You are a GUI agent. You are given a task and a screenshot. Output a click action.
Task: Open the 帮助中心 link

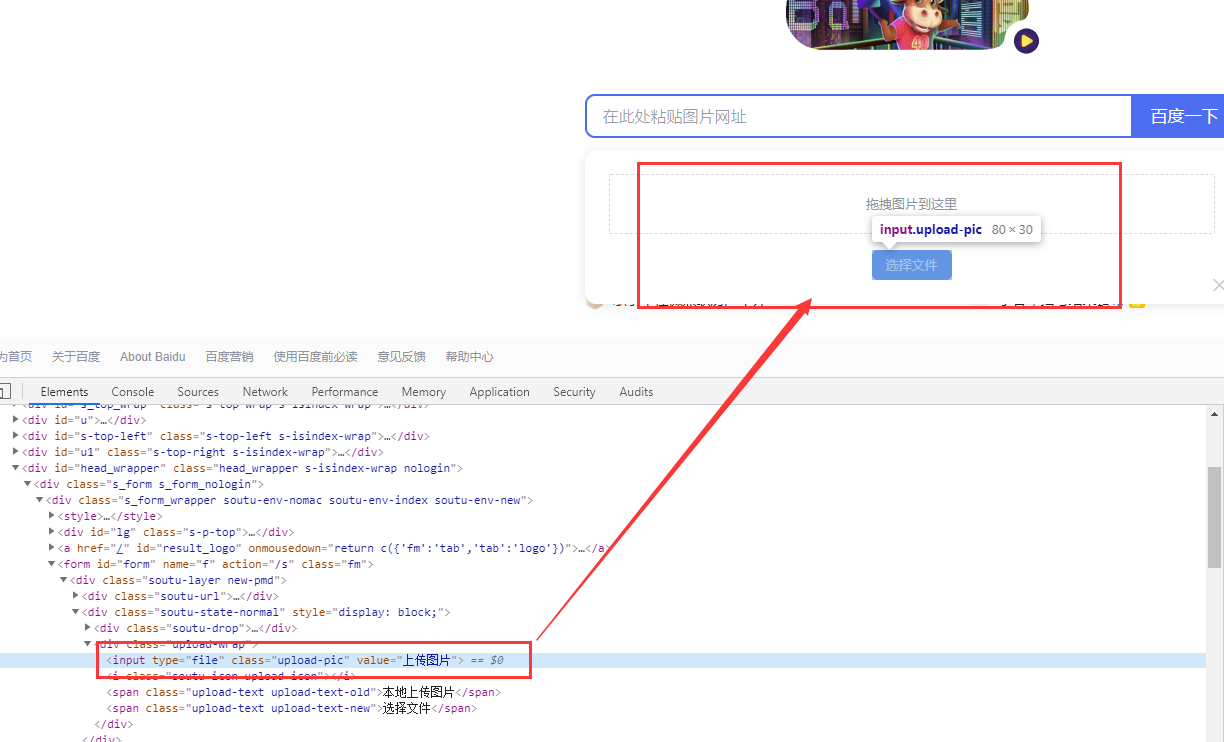pos(469,356)
